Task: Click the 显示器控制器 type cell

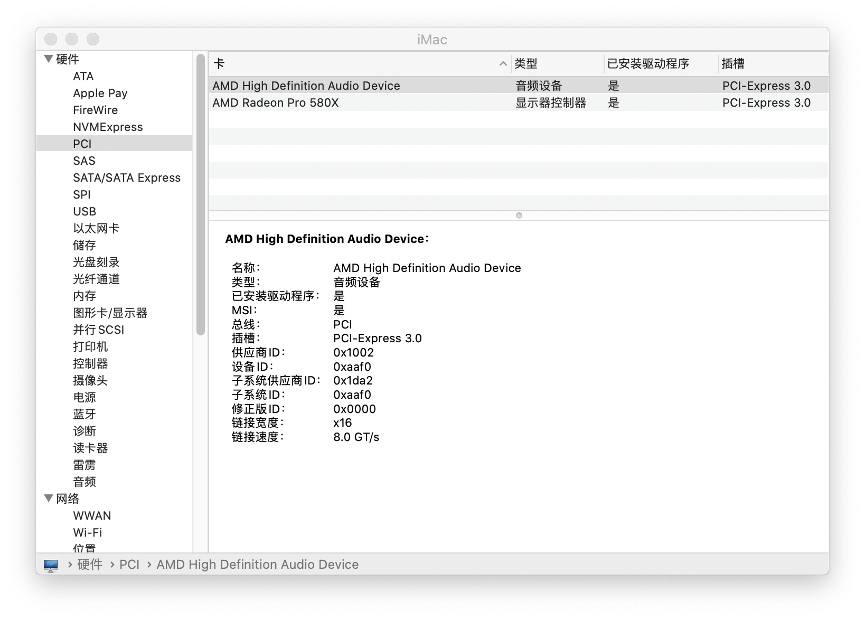Action: pyautogui.click(x=551, y=103)
